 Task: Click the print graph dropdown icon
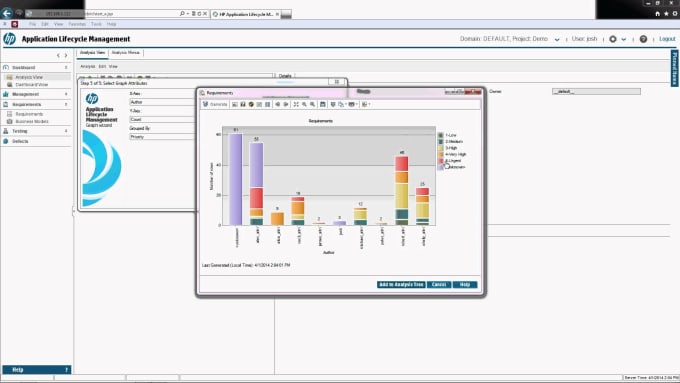[353, 105]
